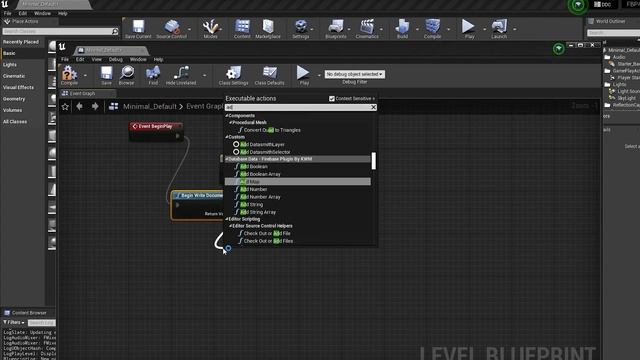The width and height of the screenshot is (640, 360).
Task: Click the search icon in Place Actors
Action: [x=115, y=31]
